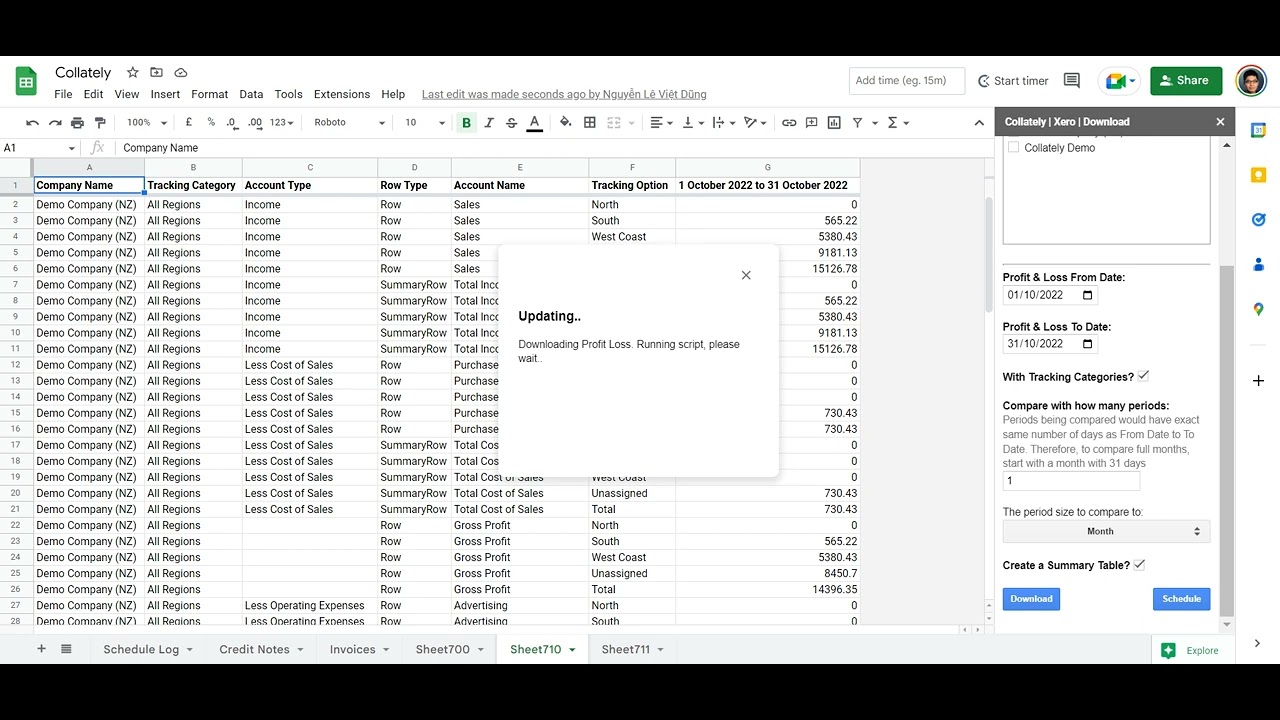Close the Updating dialog

[746, 275]
